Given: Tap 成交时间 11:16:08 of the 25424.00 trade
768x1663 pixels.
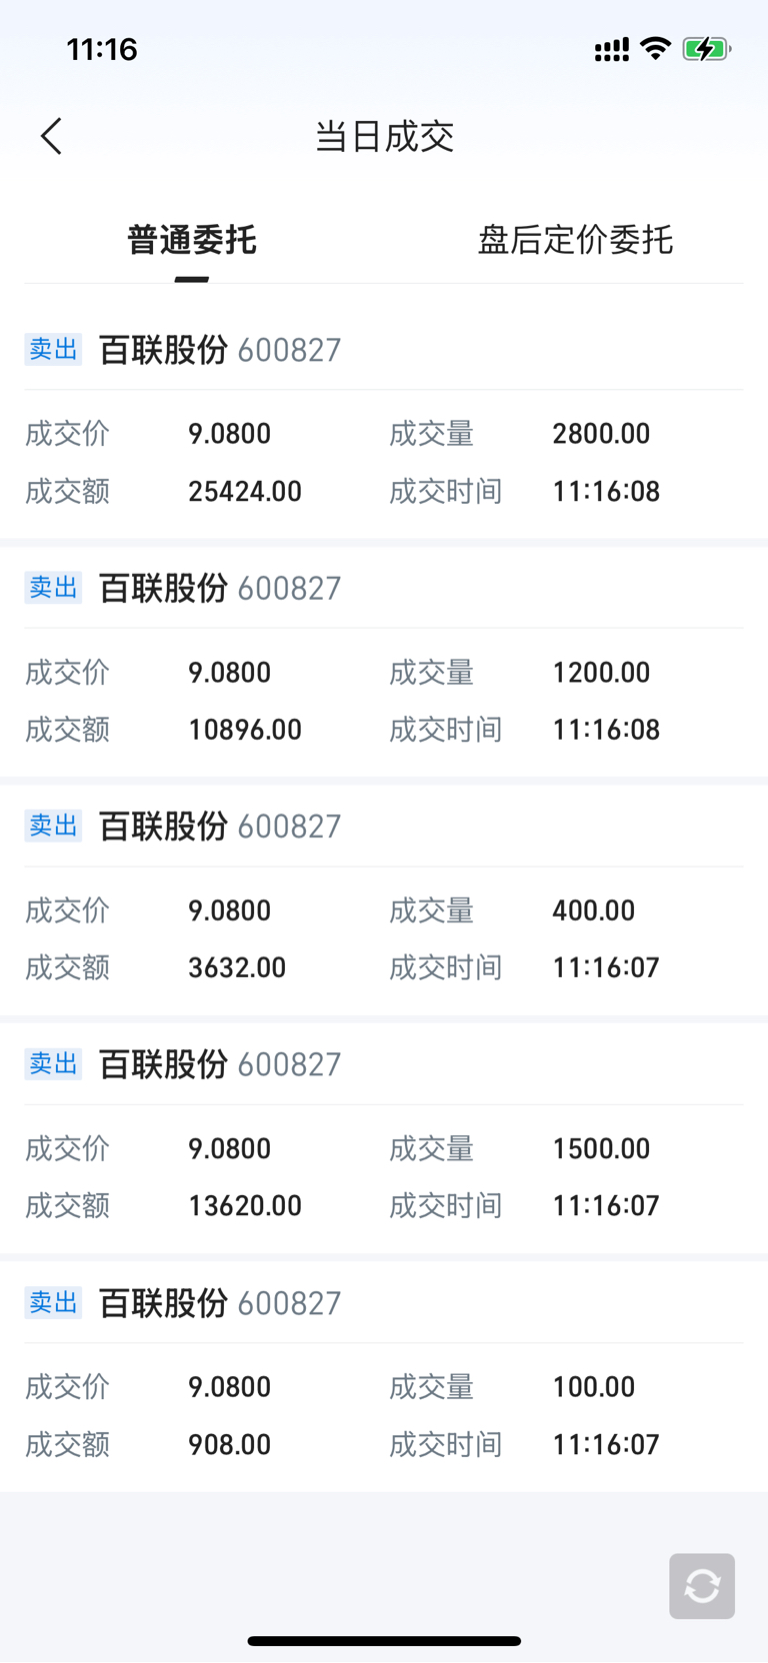Looking at the screenshot, I should click(x=606, y=492).
